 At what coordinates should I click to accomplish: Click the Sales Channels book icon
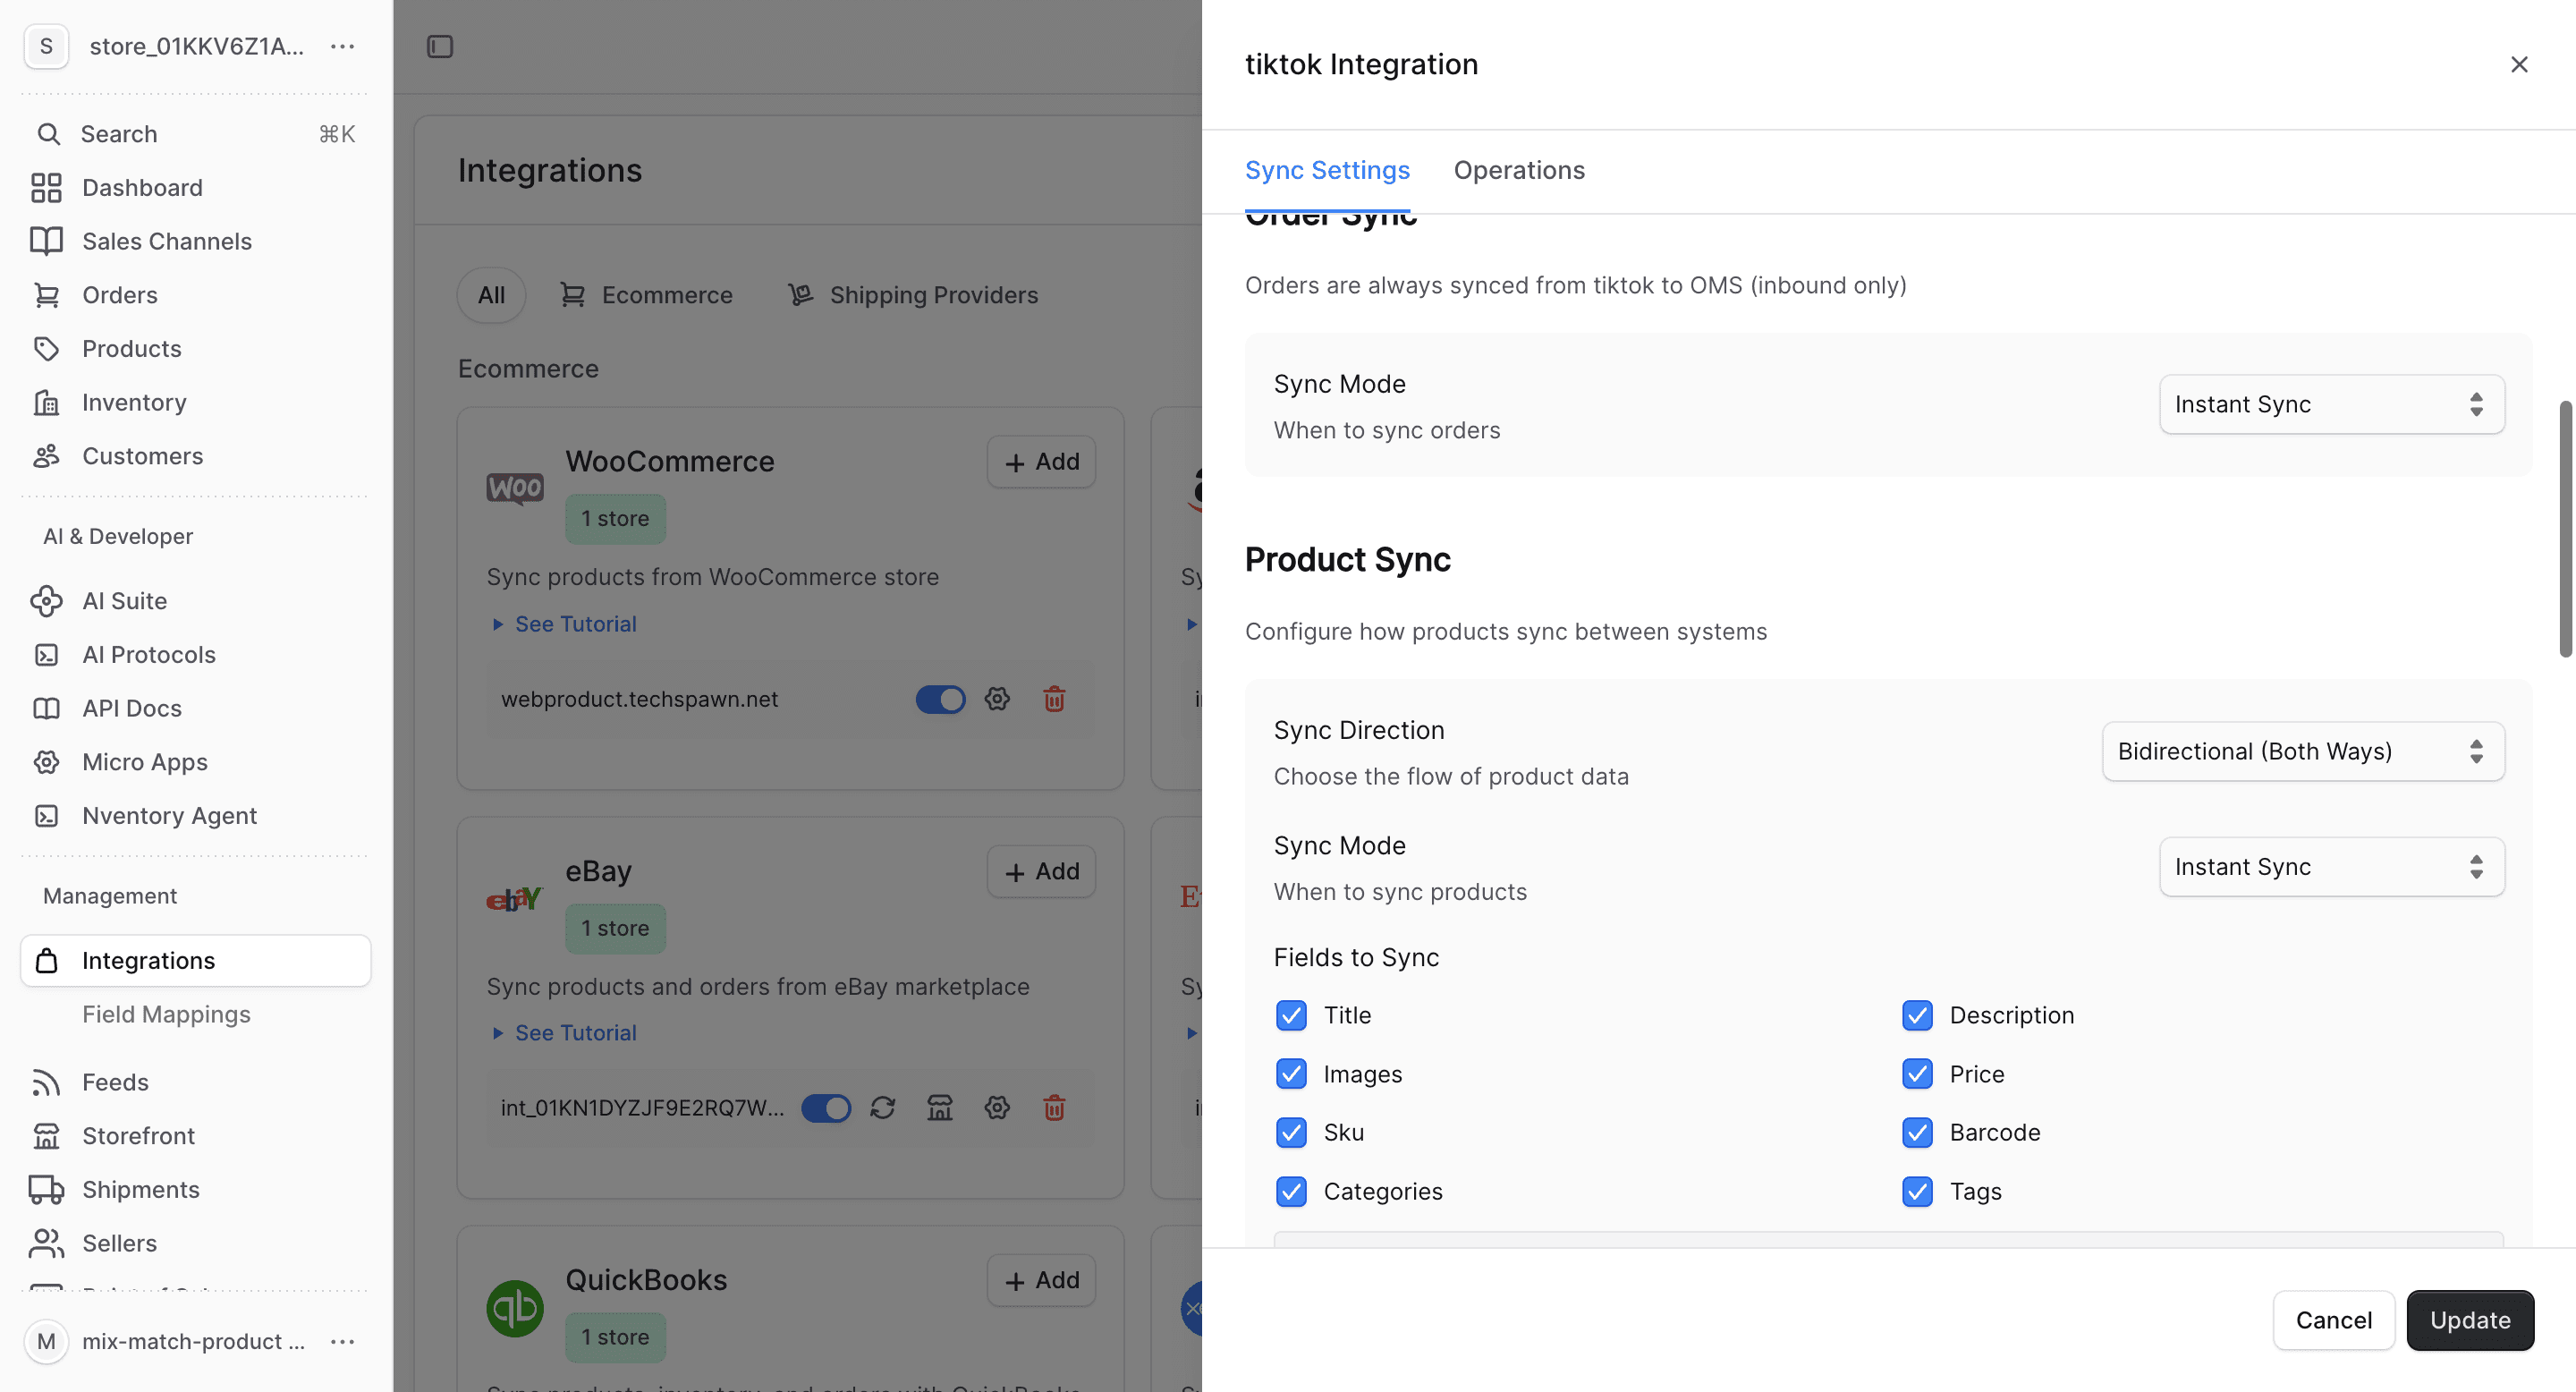(46, 241)
